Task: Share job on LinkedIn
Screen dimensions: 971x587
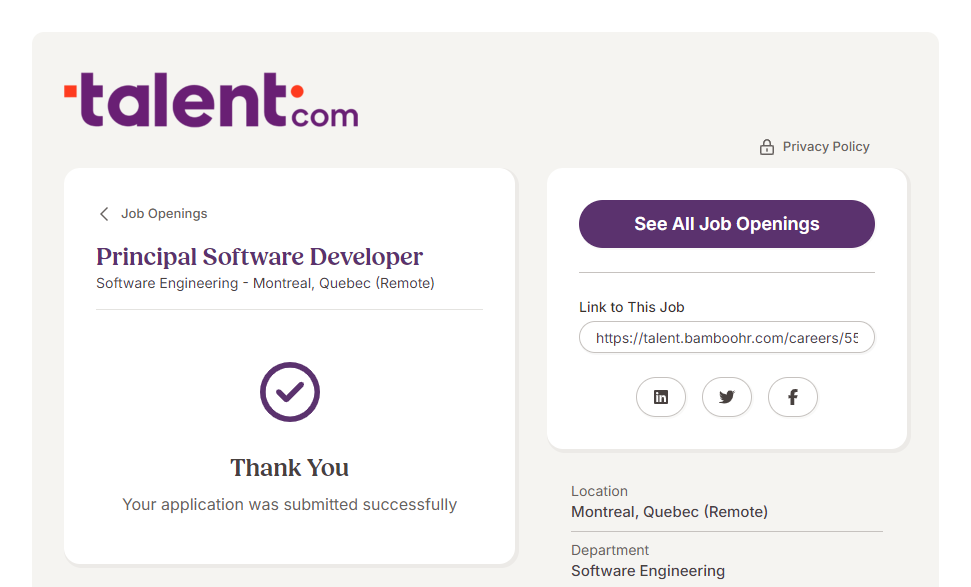Action: [x=661, y=397]
